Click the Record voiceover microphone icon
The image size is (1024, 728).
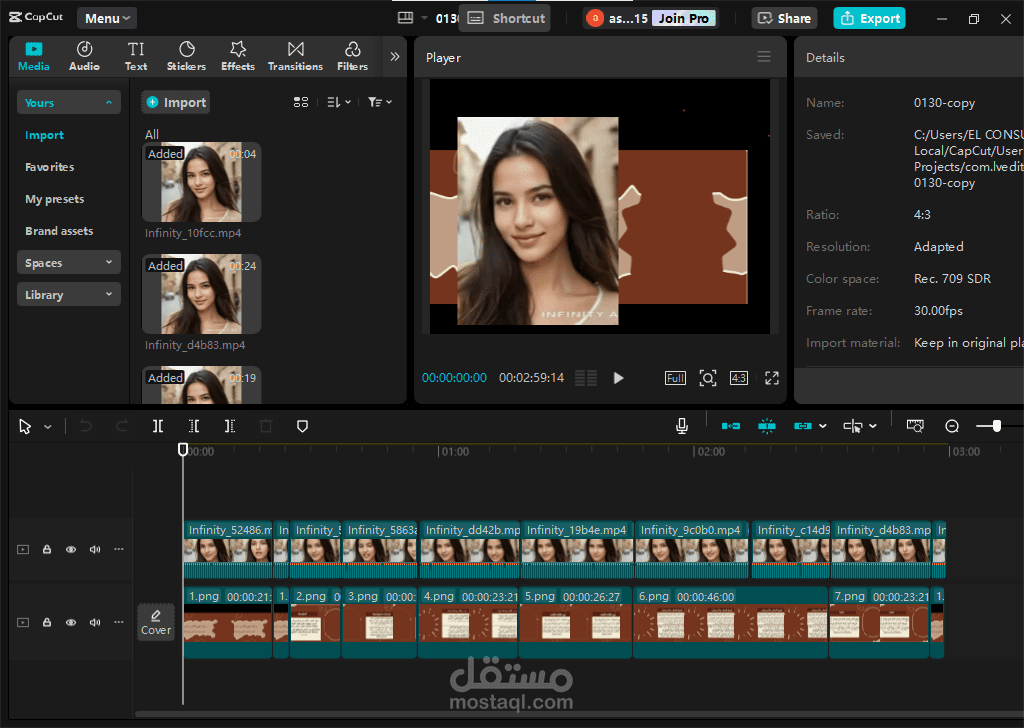tap(682, 426)
